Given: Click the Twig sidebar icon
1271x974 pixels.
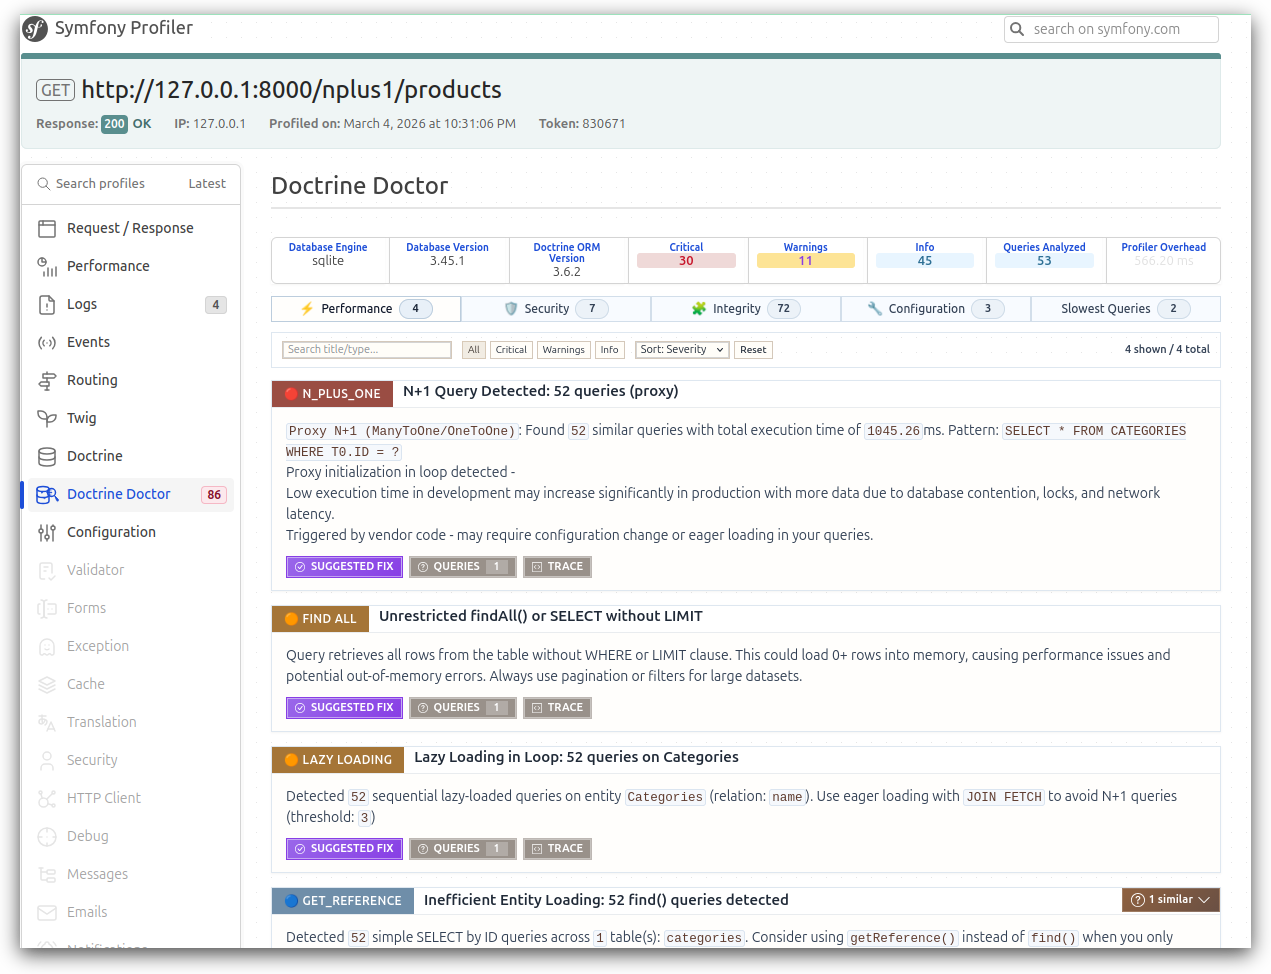Looking at the screenshot, I should [x=47, y=418].
